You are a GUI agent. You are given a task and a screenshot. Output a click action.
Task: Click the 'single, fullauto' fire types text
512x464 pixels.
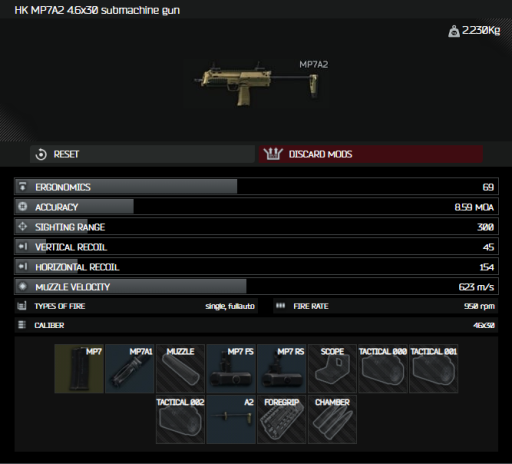[x=230, y=306]
